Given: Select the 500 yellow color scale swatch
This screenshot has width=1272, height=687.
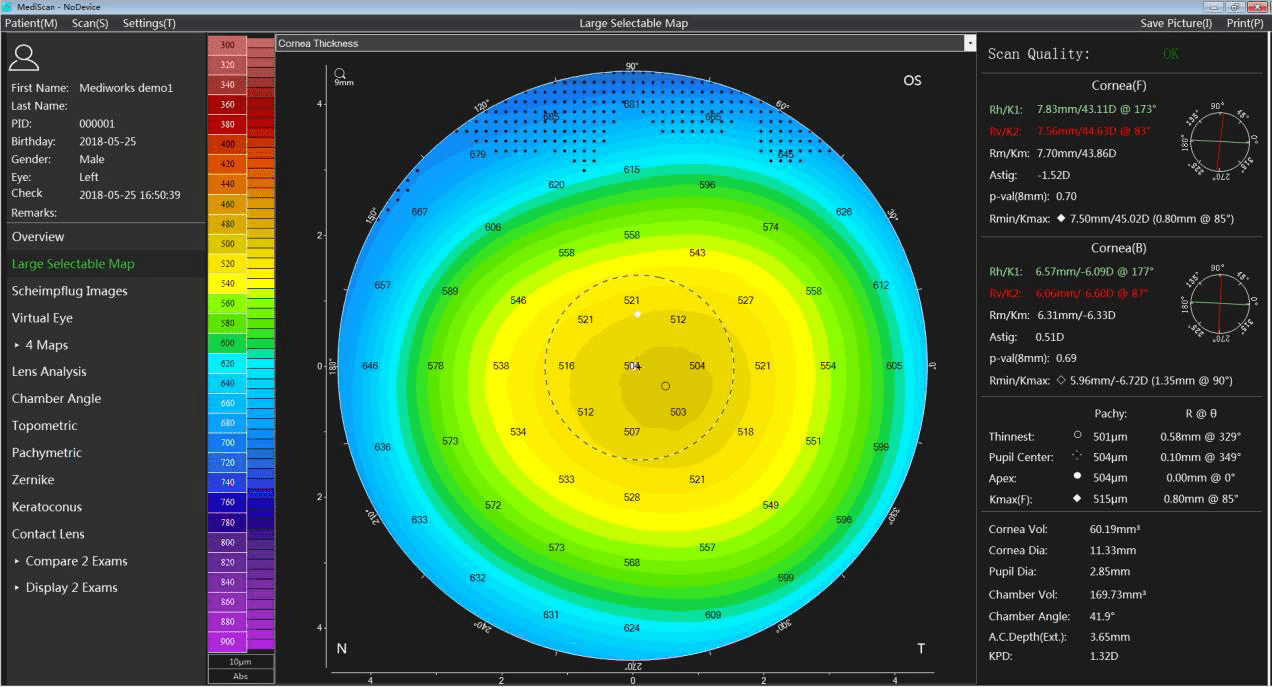Looking at the screenshot, I should click(x=227, y=244).
